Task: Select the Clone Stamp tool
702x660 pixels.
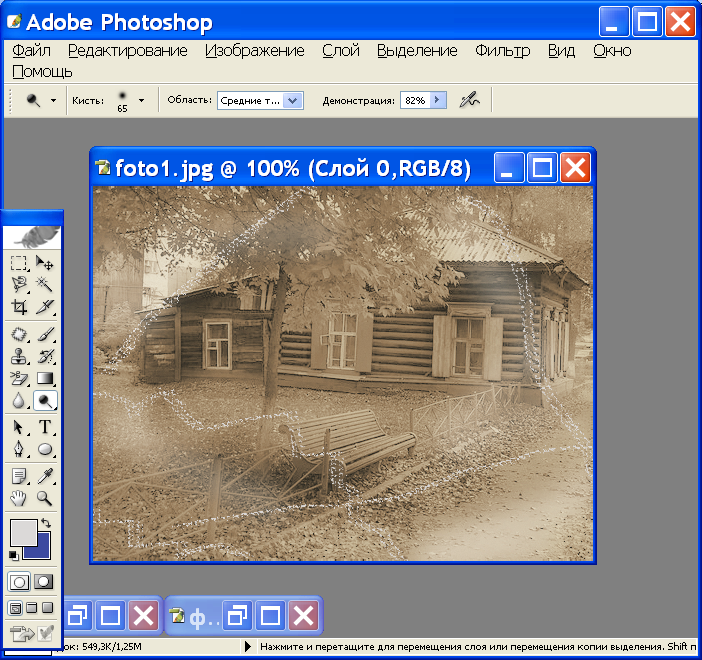Action: tap(18, 356)
